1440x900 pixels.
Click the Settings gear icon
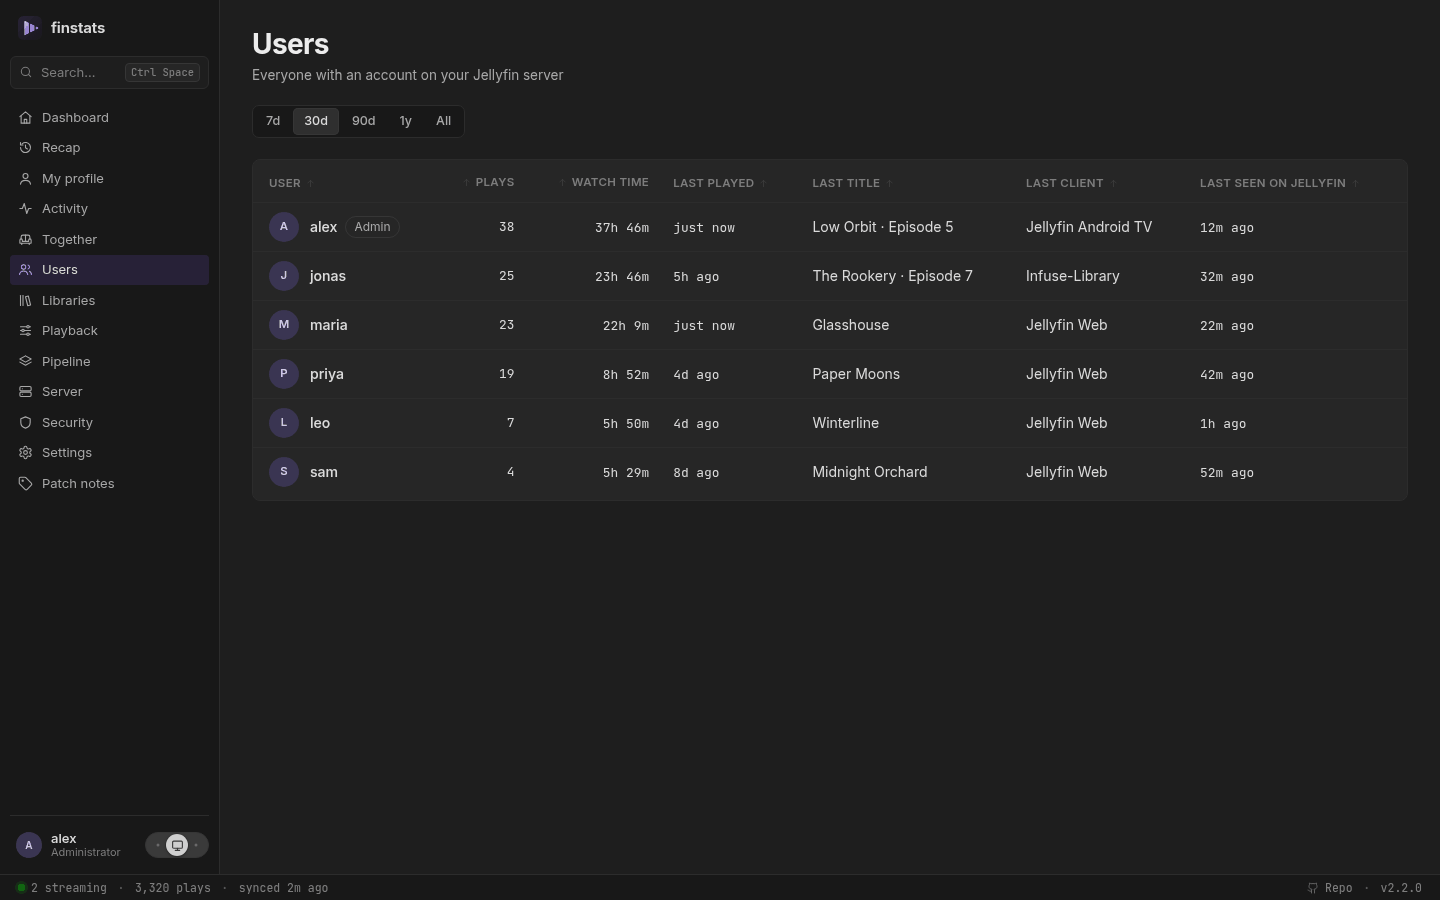pyautogui.click(x=25, y=453)
